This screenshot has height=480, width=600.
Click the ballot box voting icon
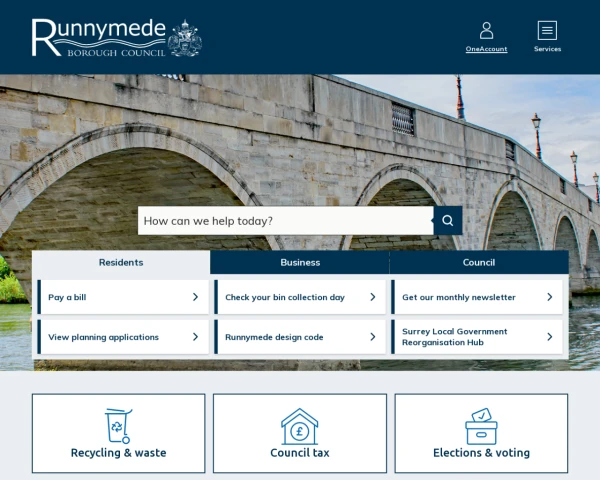[x=481, y=426]
